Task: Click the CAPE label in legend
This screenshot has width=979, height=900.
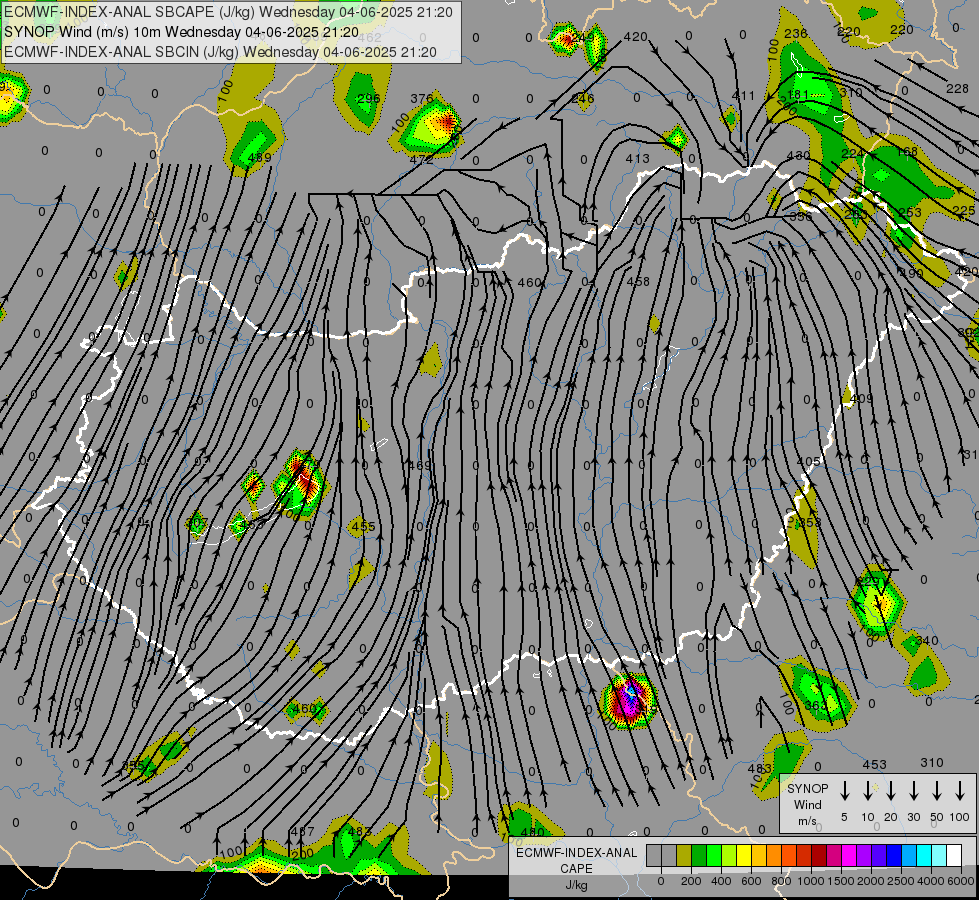Action: tap(576, 869)
